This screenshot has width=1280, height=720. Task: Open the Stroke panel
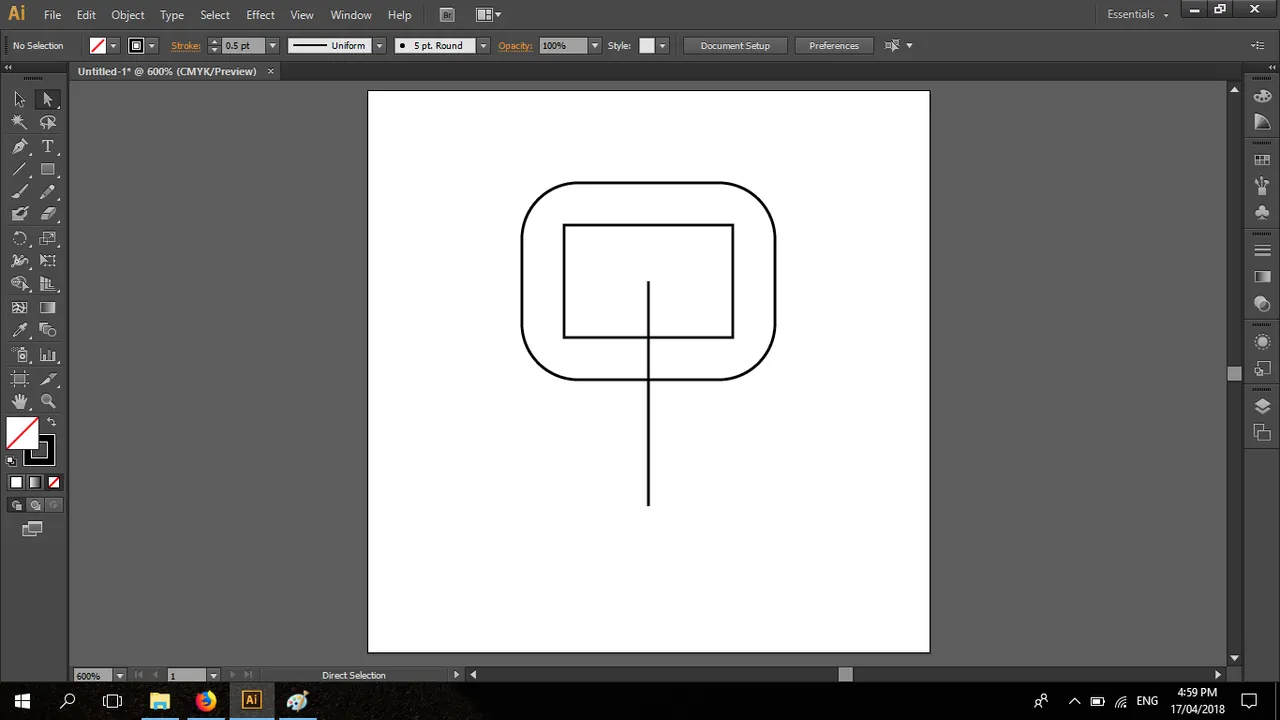point(1262,251)
